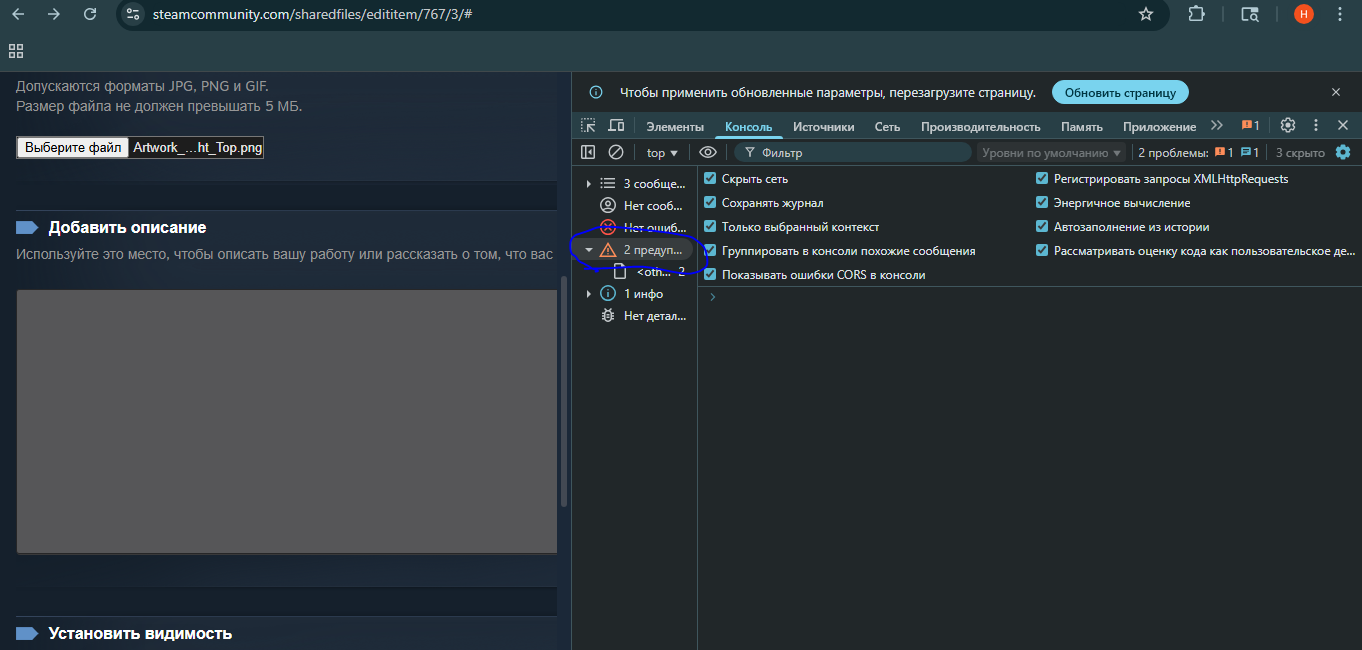Viewport: 1362px width, 650px height.
Task: Click the '3 скрыто' hidden messages label
Action: point(1300,153)
